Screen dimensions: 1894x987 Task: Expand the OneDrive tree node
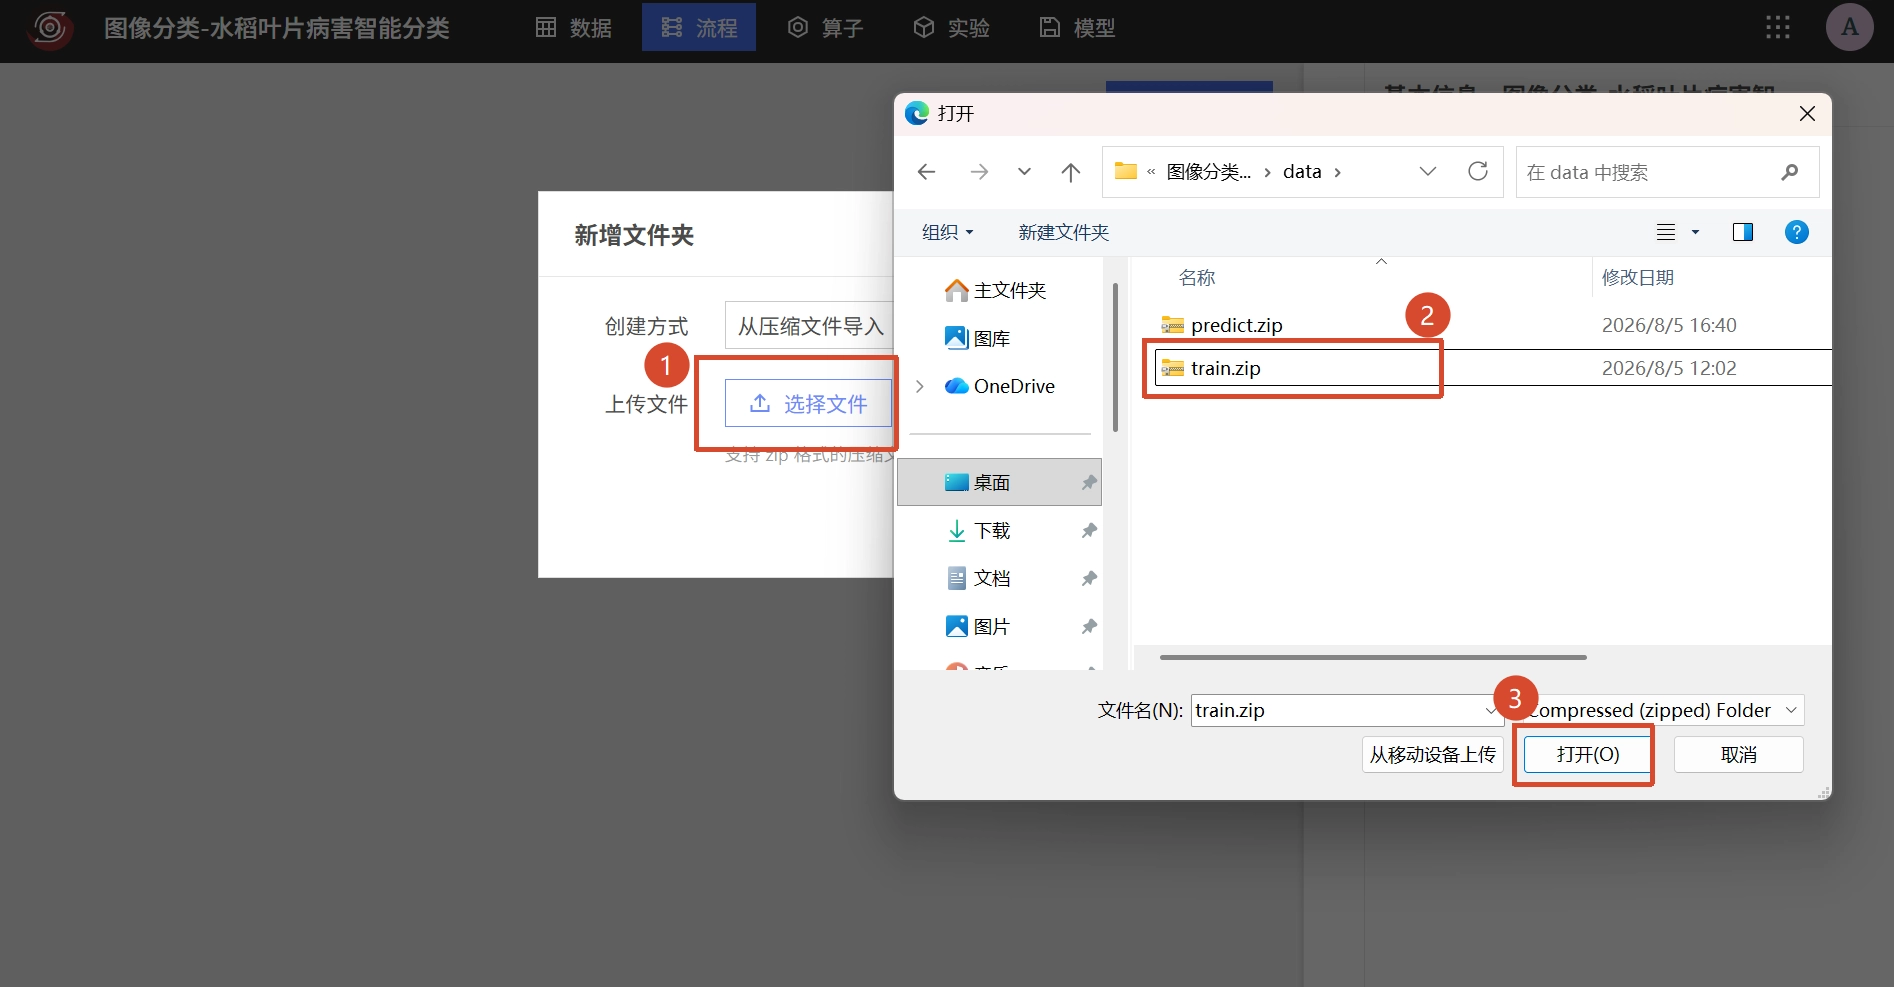pyautogui.click(x=920, y=386)
